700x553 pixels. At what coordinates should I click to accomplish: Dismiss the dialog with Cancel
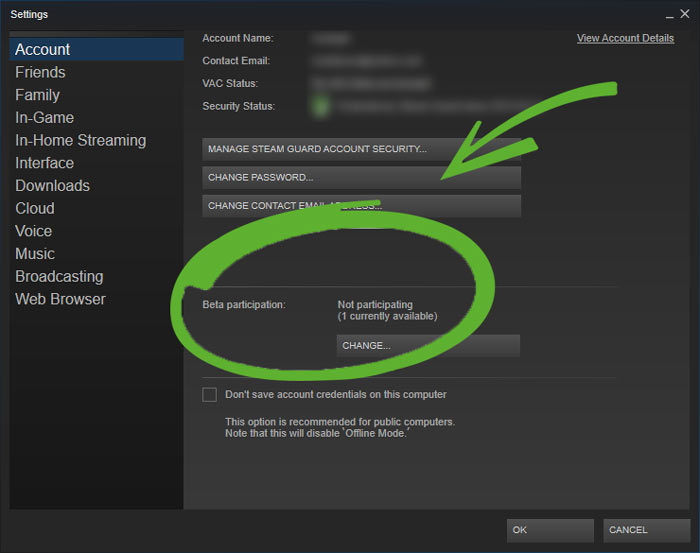click(646, 530)
